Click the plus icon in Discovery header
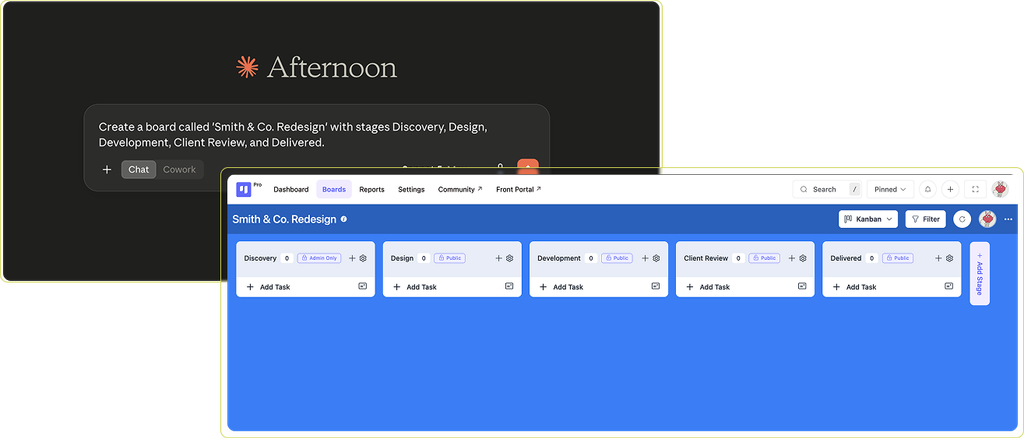 pos(352,258)
